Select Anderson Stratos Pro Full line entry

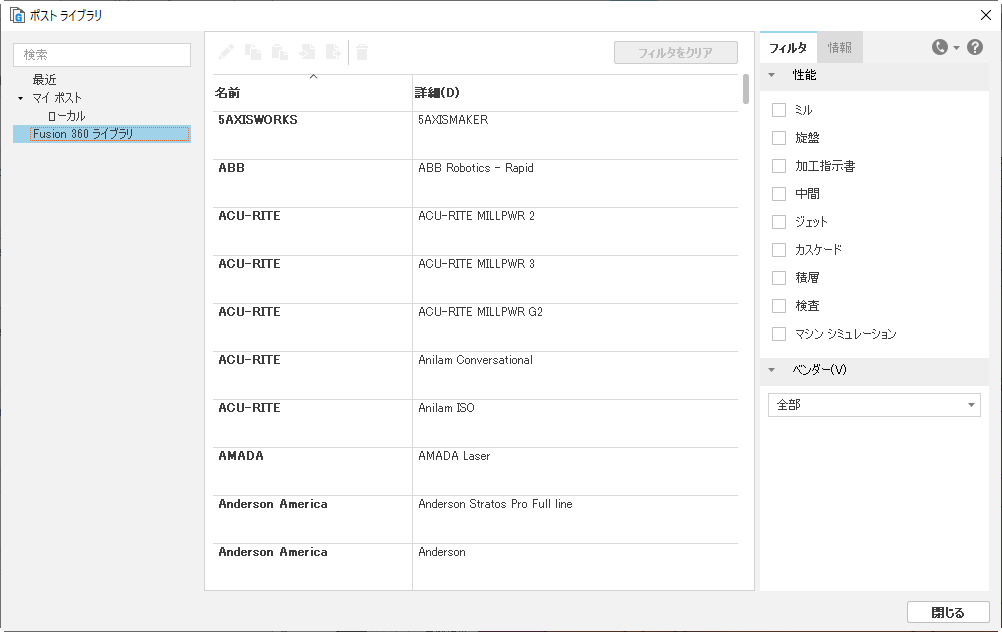pos(495,504)
